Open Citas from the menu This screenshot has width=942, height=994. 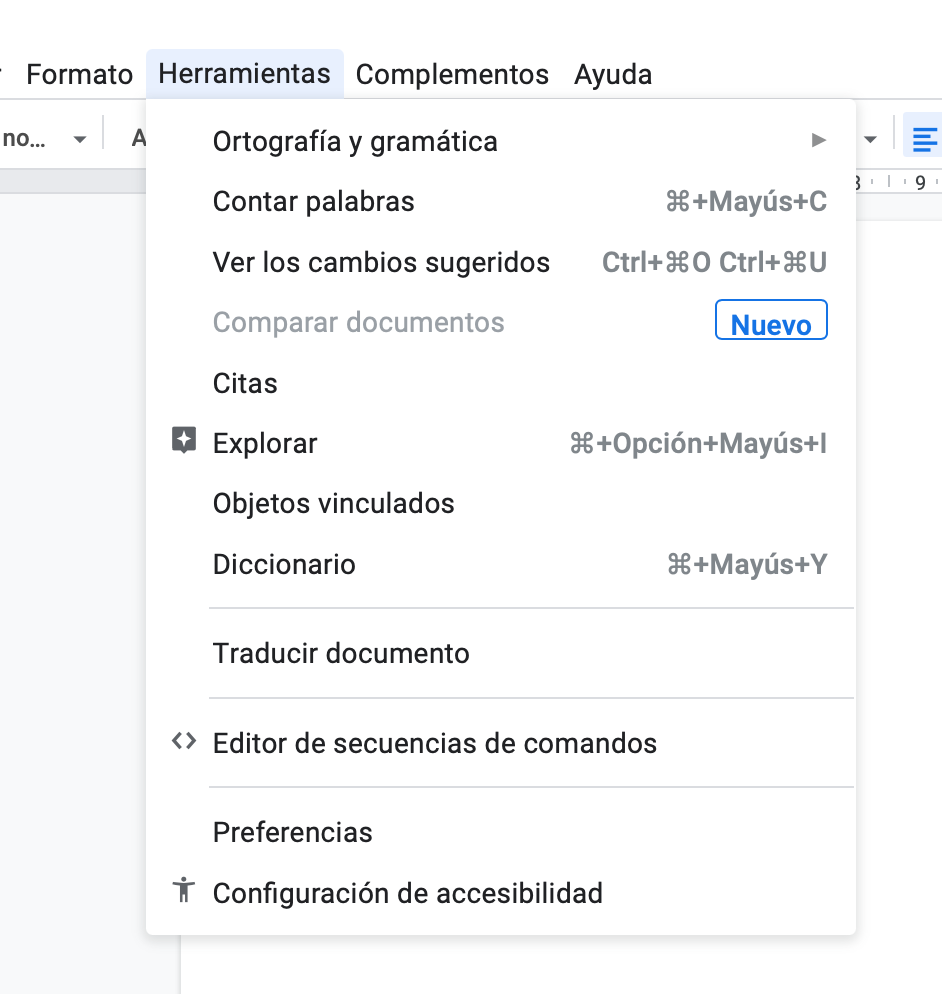[245, 383]
